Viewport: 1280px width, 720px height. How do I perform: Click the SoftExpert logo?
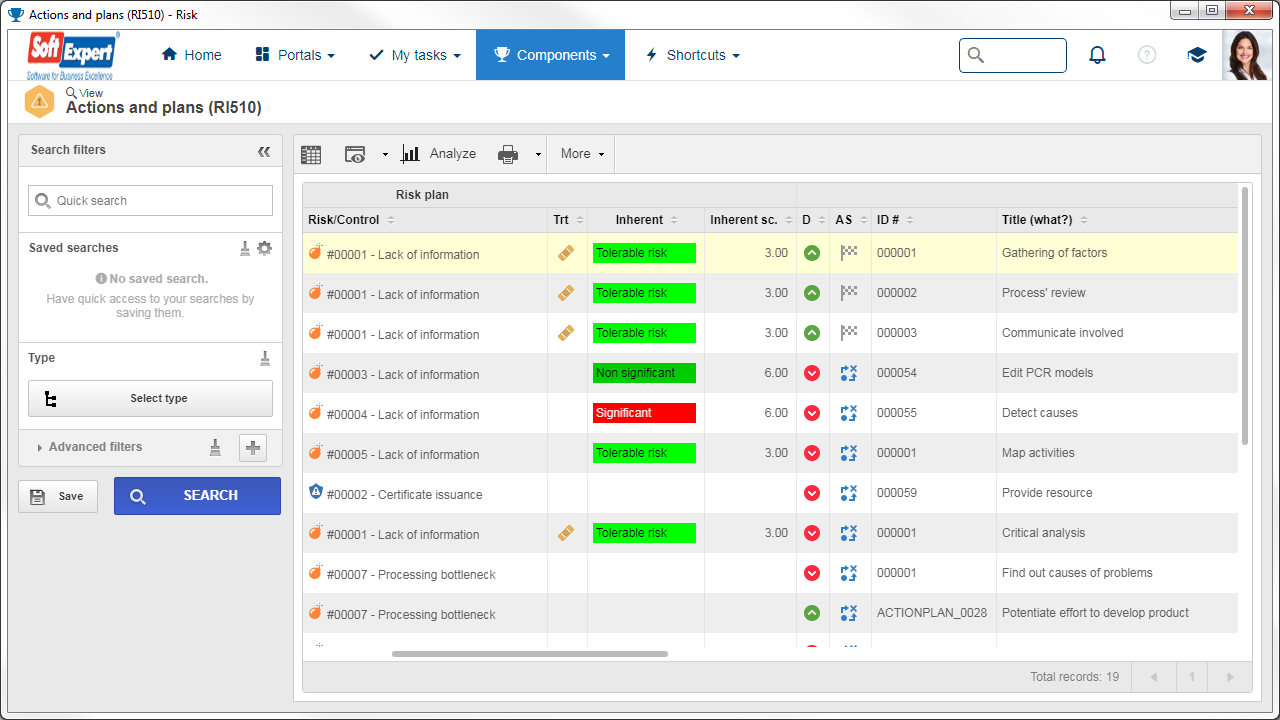click(x=73, y=55)
